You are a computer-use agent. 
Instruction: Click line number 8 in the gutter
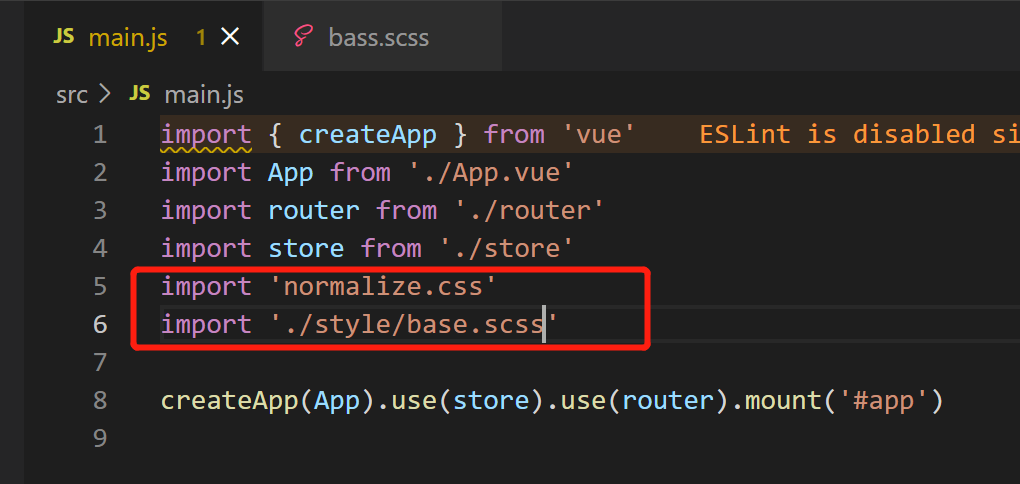(x=99, y=401)
